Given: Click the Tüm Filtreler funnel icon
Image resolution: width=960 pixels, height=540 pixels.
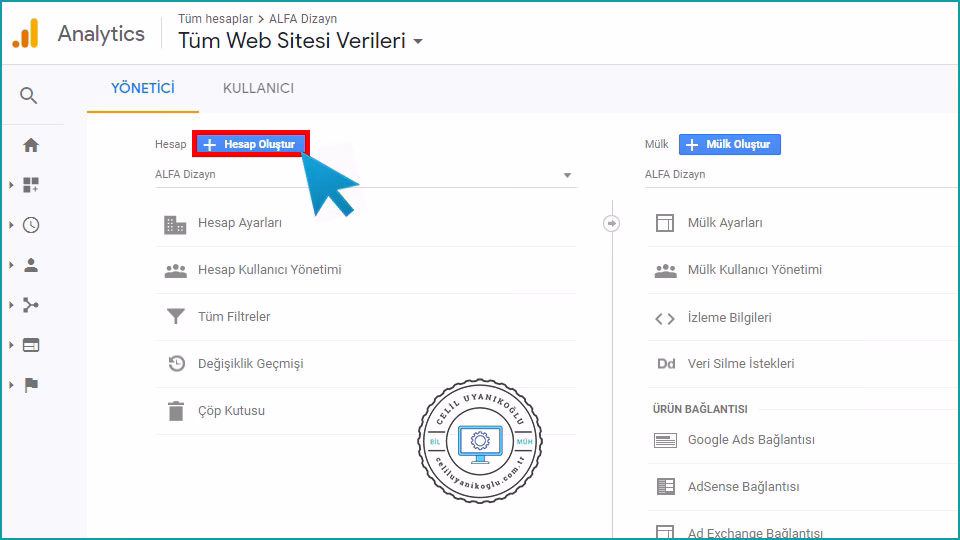Looking at the screenshot, I should click(176, 316).
